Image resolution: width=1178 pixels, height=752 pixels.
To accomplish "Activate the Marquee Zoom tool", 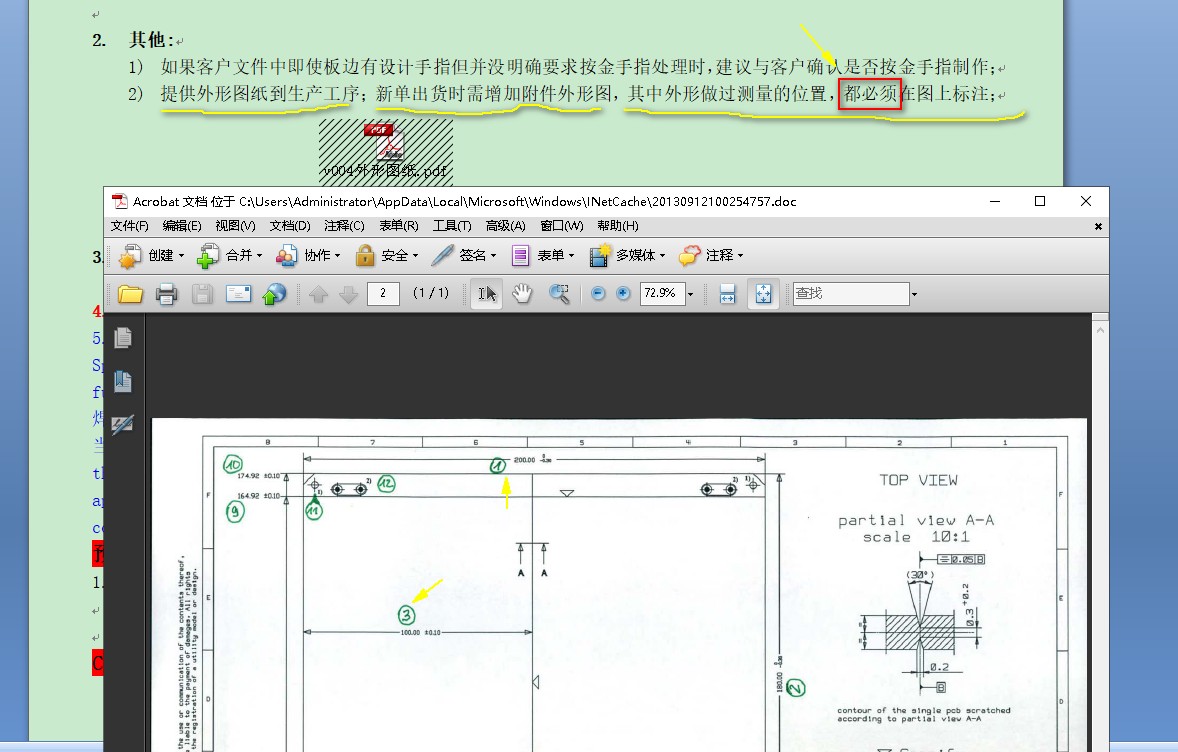I will 560,294.
